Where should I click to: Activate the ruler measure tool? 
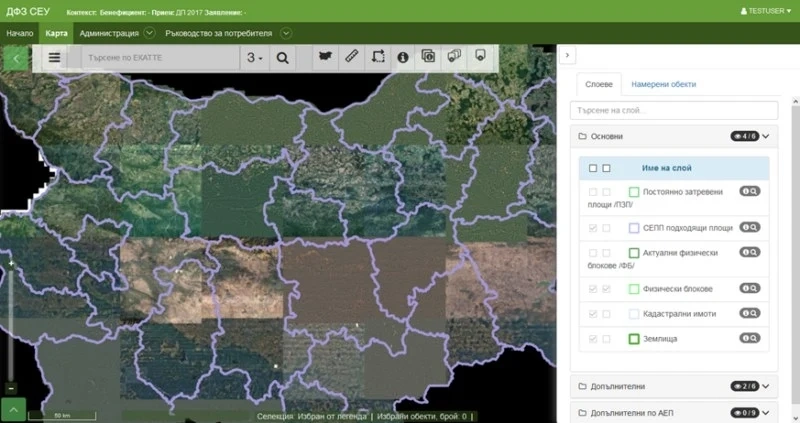tap(352, 56)
